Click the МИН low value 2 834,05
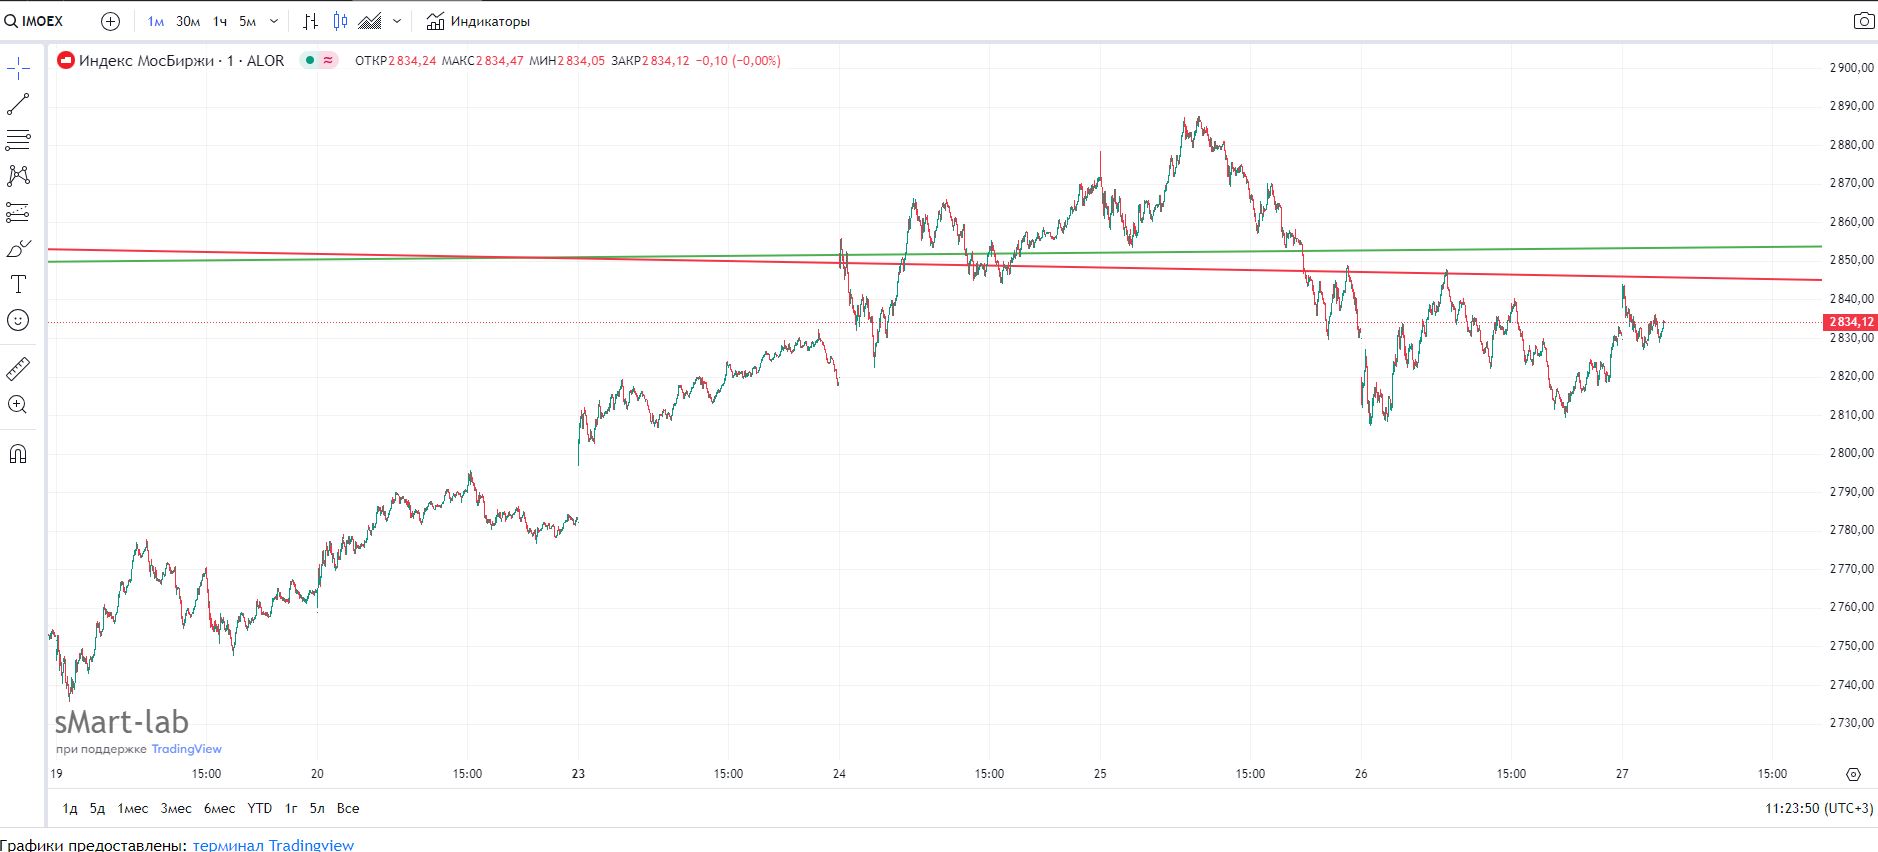The height and width of the screenshot is (852, 1878). tap(582, 61)
